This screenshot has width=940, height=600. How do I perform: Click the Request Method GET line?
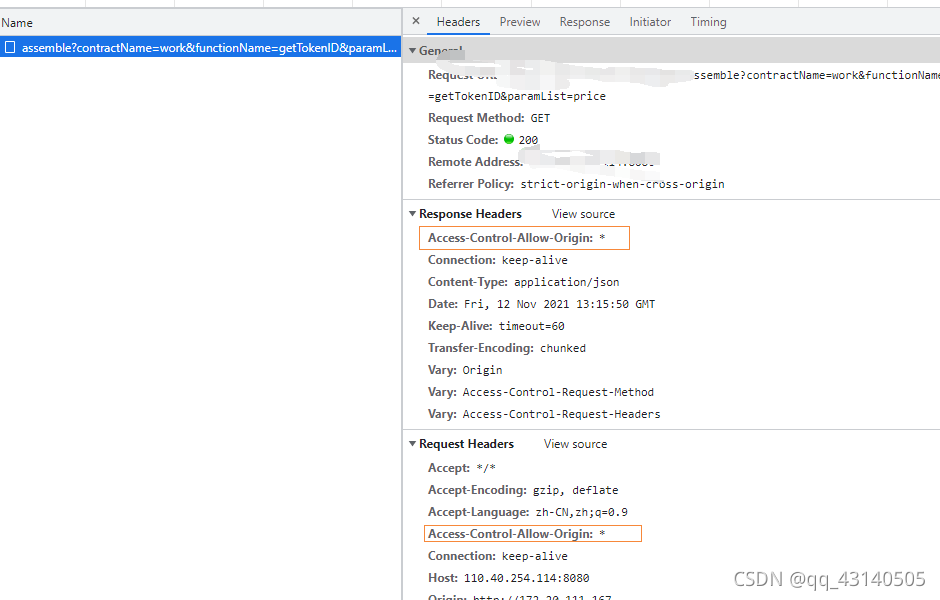coord(489,118)
